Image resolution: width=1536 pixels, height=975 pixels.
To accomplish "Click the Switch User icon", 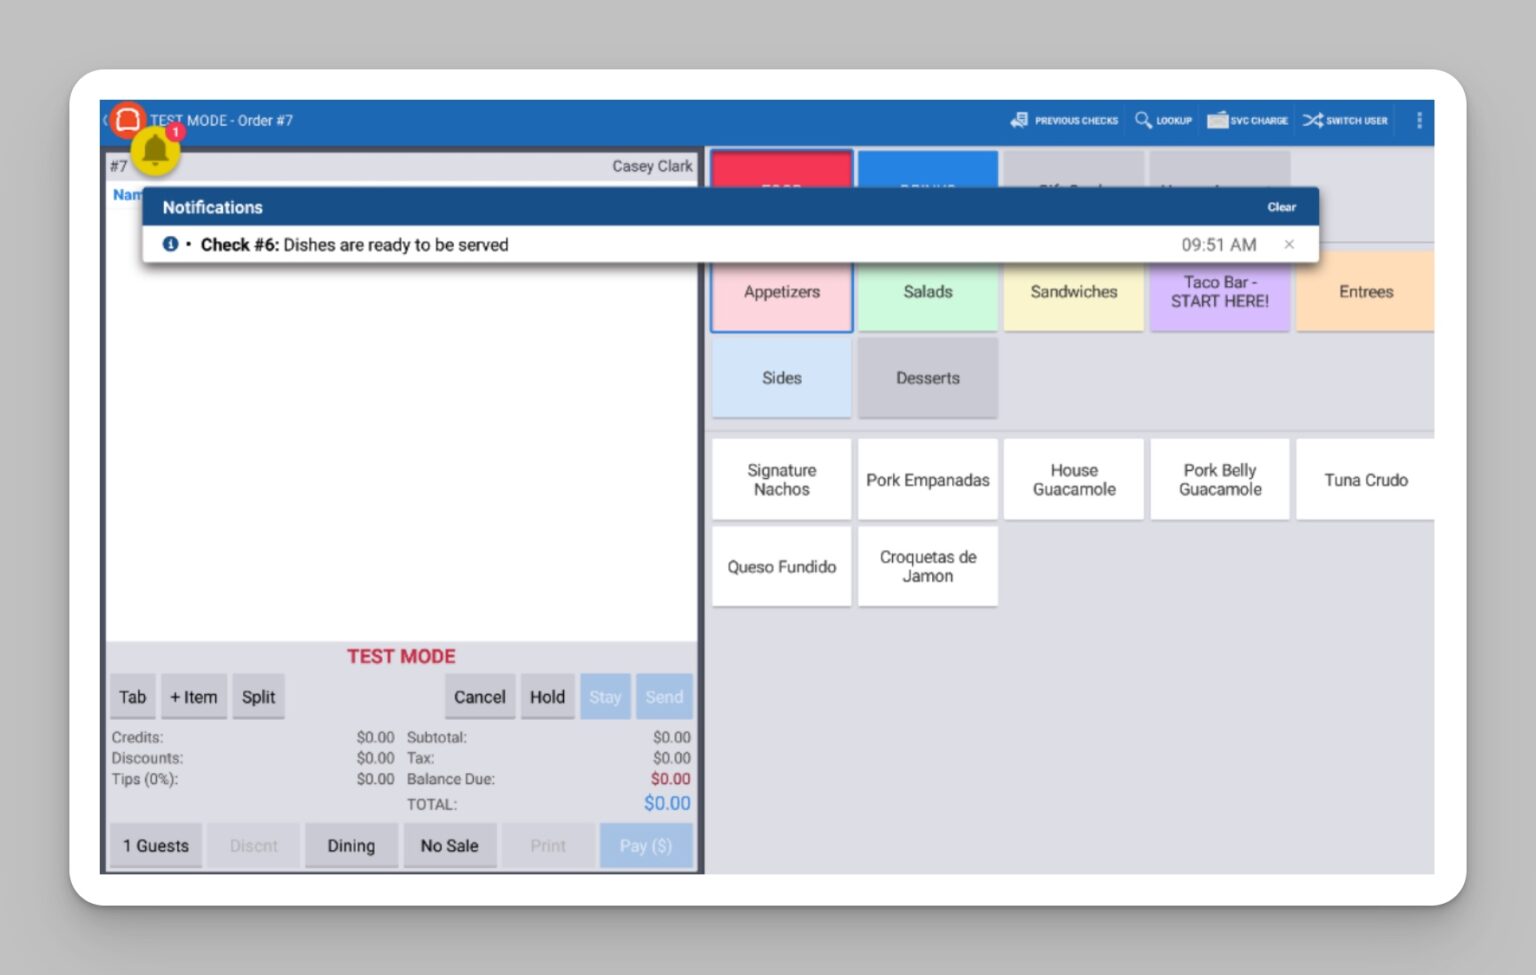I will (x=1345, y=120).
